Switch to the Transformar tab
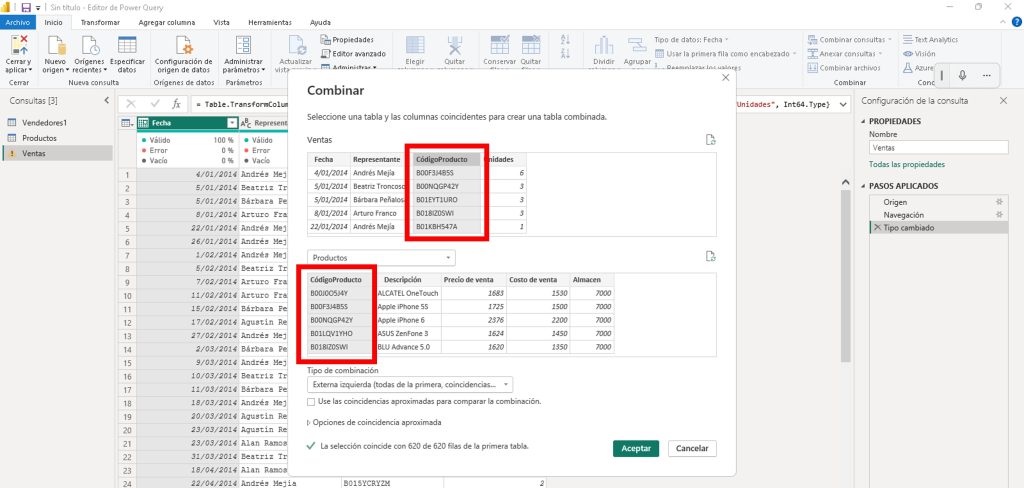The height and width of the screenshot is (488, 1024). (x=99, y=21)
